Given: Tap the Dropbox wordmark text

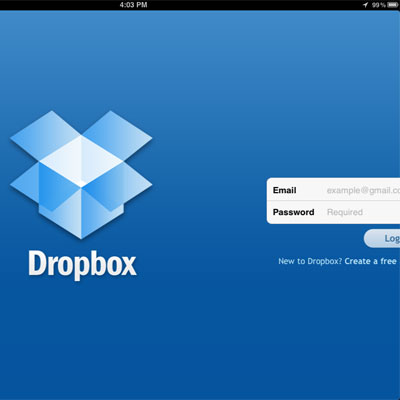Looking at the screenshot, I should (82, 265).
